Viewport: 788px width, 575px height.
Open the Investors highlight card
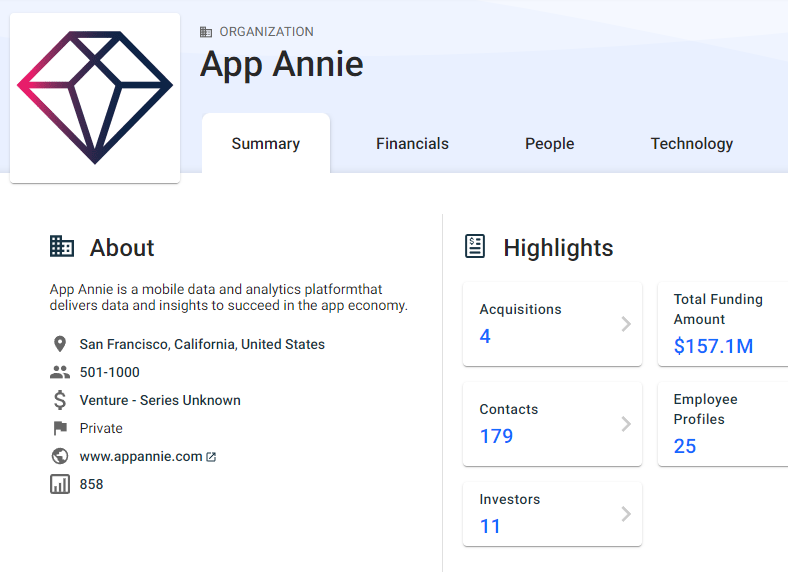point(552,514)
